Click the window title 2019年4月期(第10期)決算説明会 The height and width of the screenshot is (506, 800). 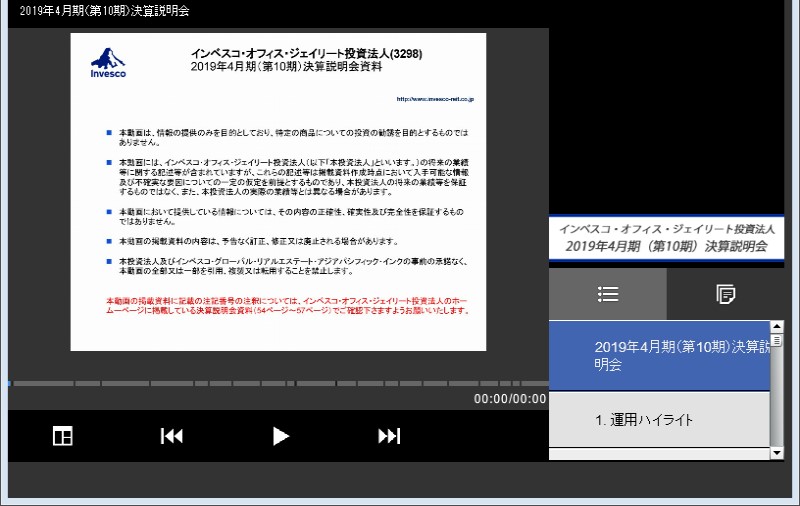pos(105,11)
